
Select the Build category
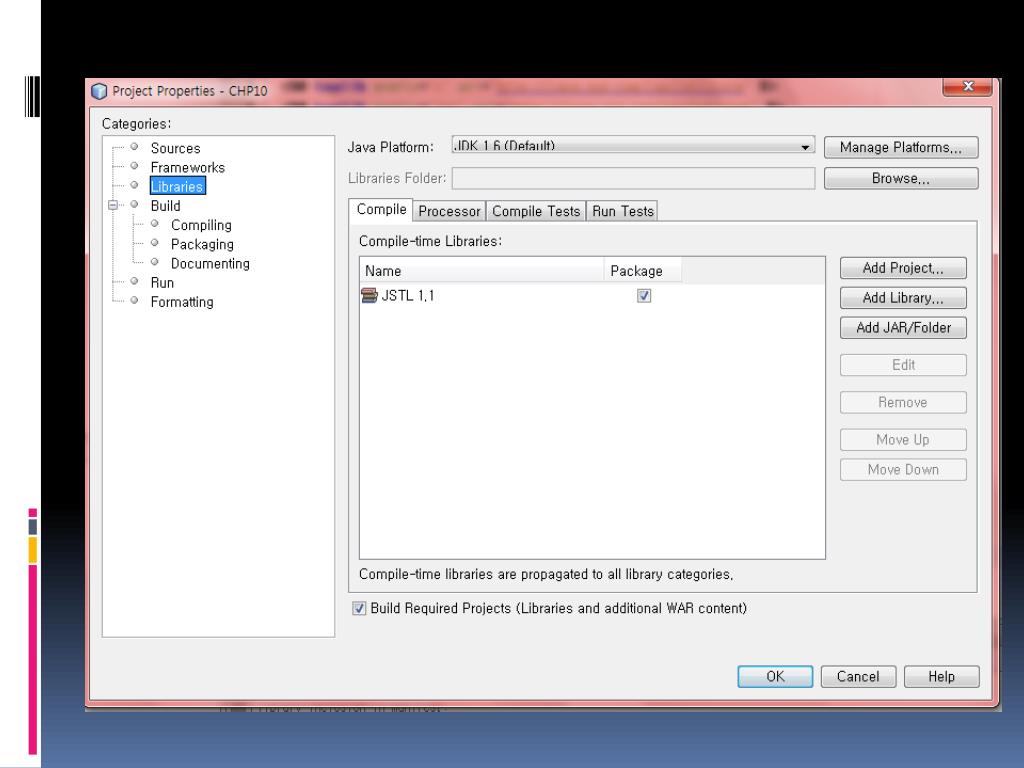click(165, 206)
